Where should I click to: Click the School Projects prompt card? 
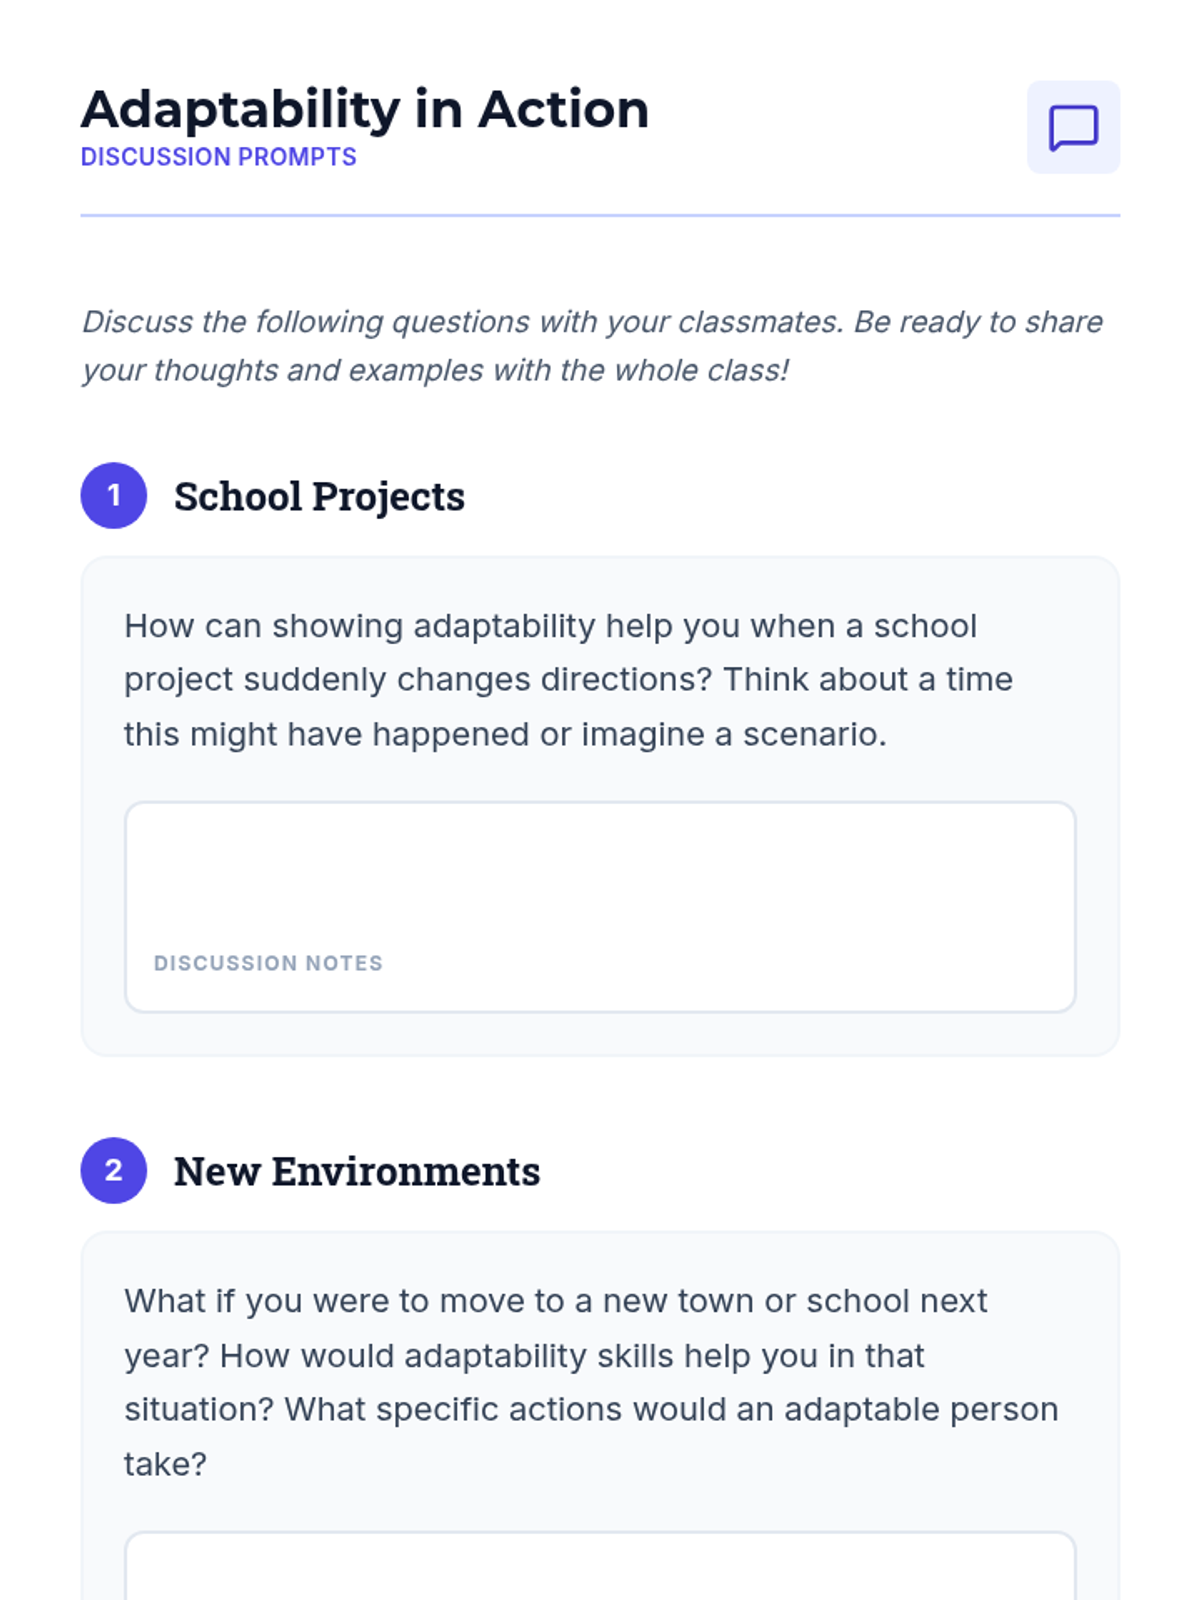(x=600, y=806)
